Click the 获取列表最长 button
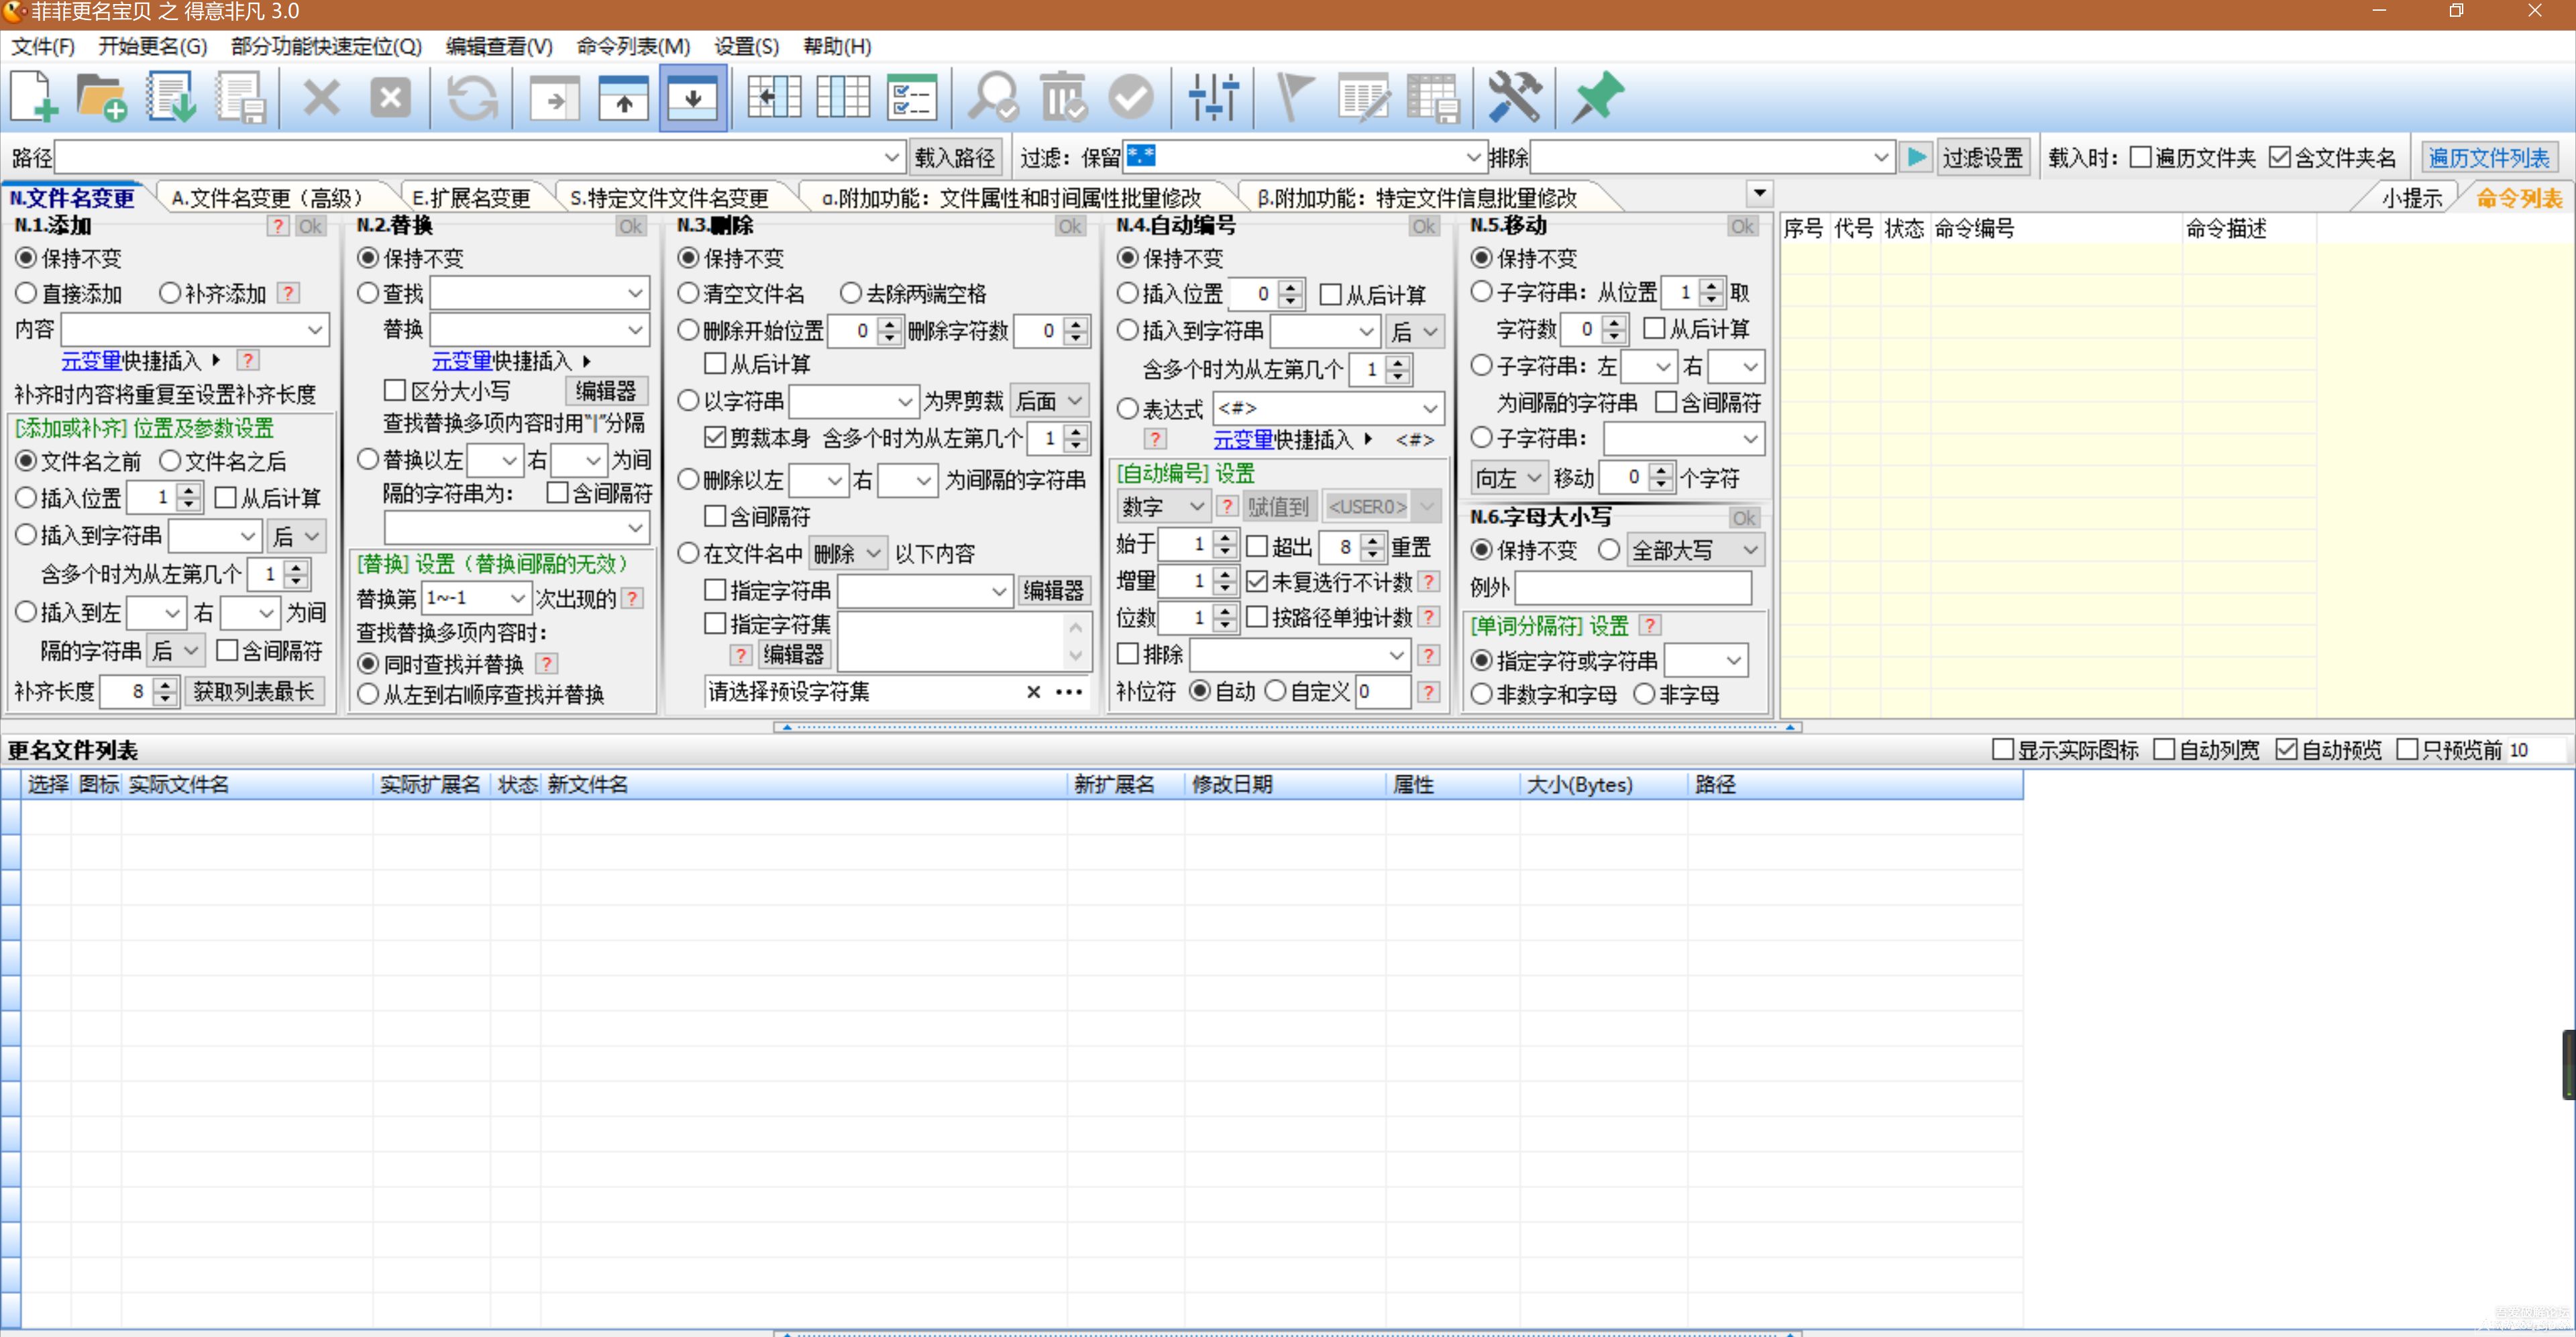2576x1337 pixels. pyautogui.click(x=255, y=691)
